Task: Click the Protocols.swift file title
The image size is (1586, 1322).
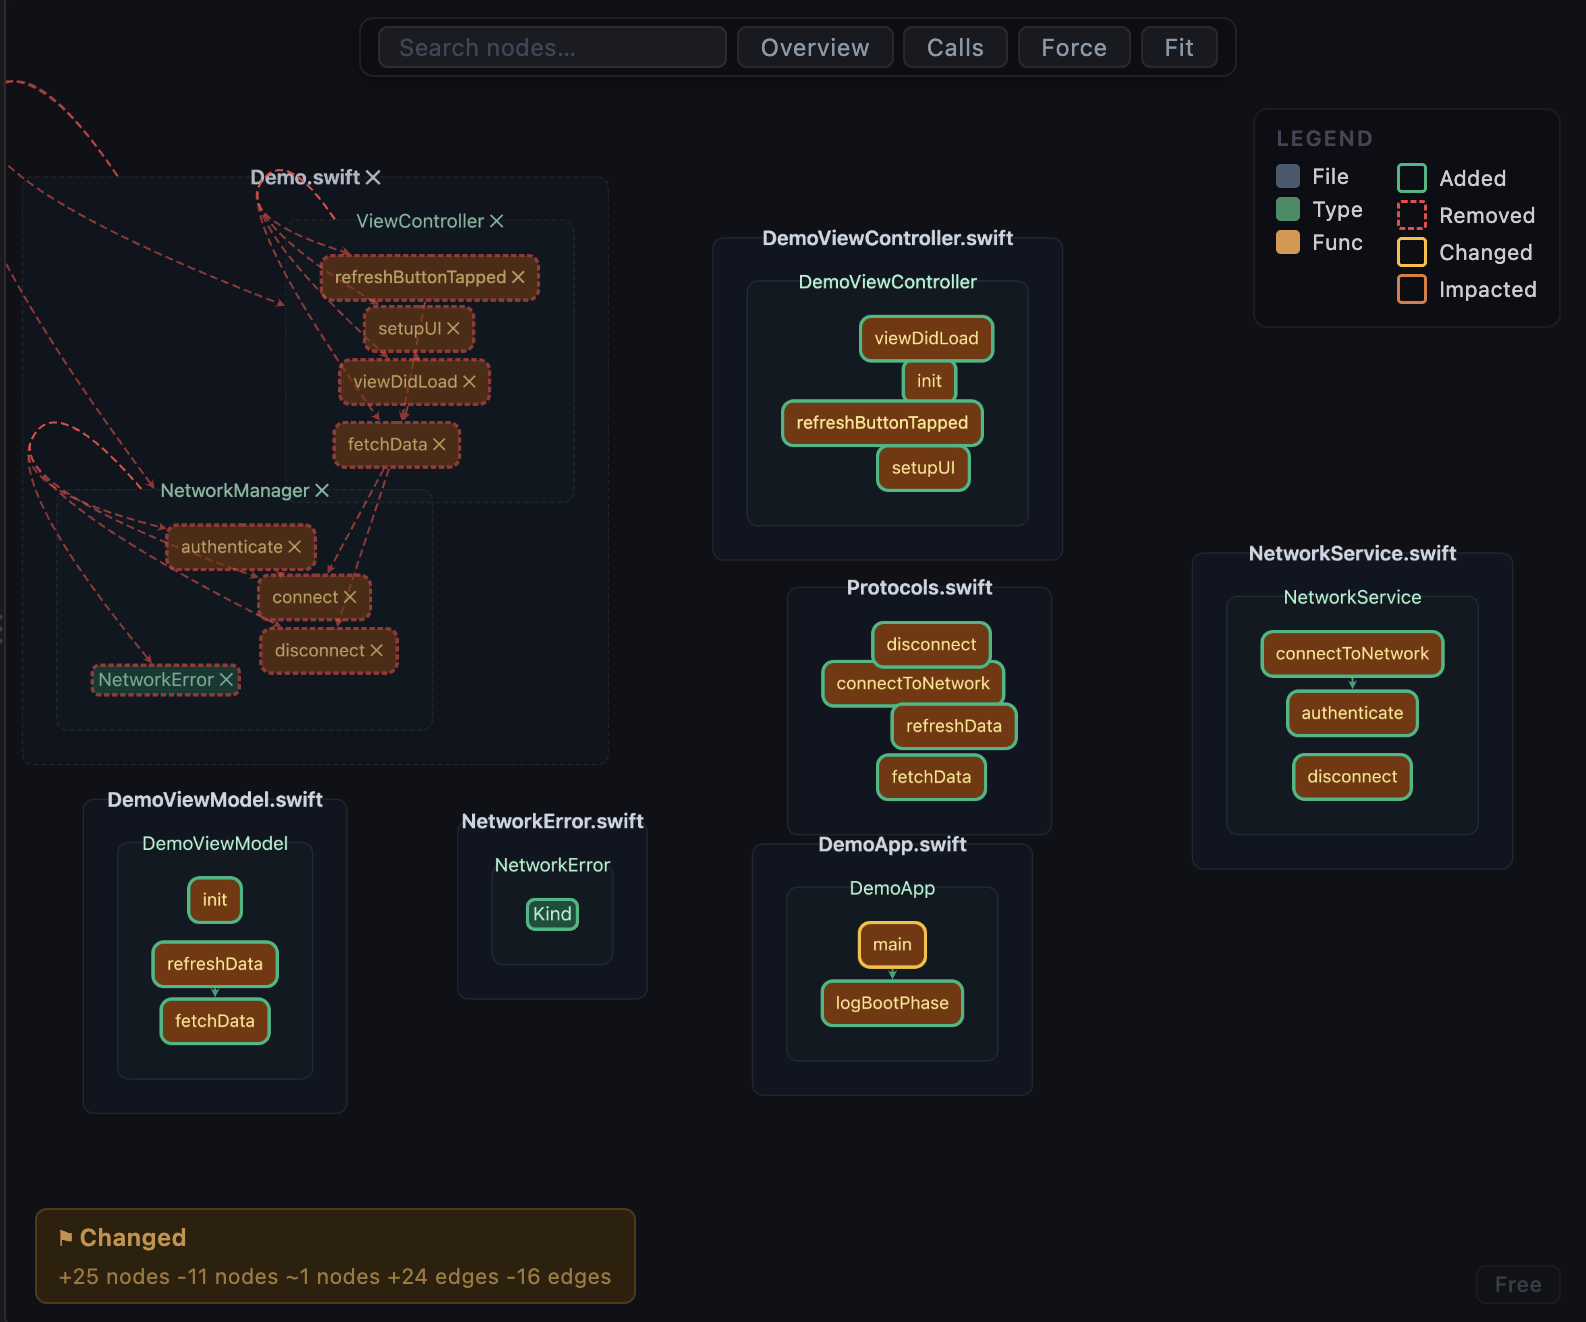Action: pos(920,588)
